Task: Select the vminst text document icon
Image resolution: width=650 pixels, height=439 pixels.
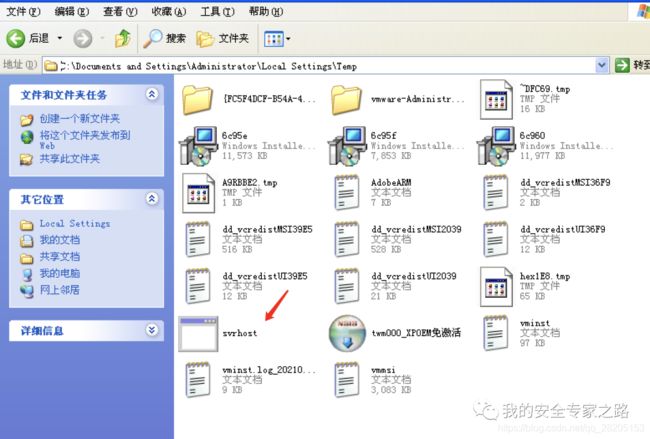Action: click(x=496, y=332)
